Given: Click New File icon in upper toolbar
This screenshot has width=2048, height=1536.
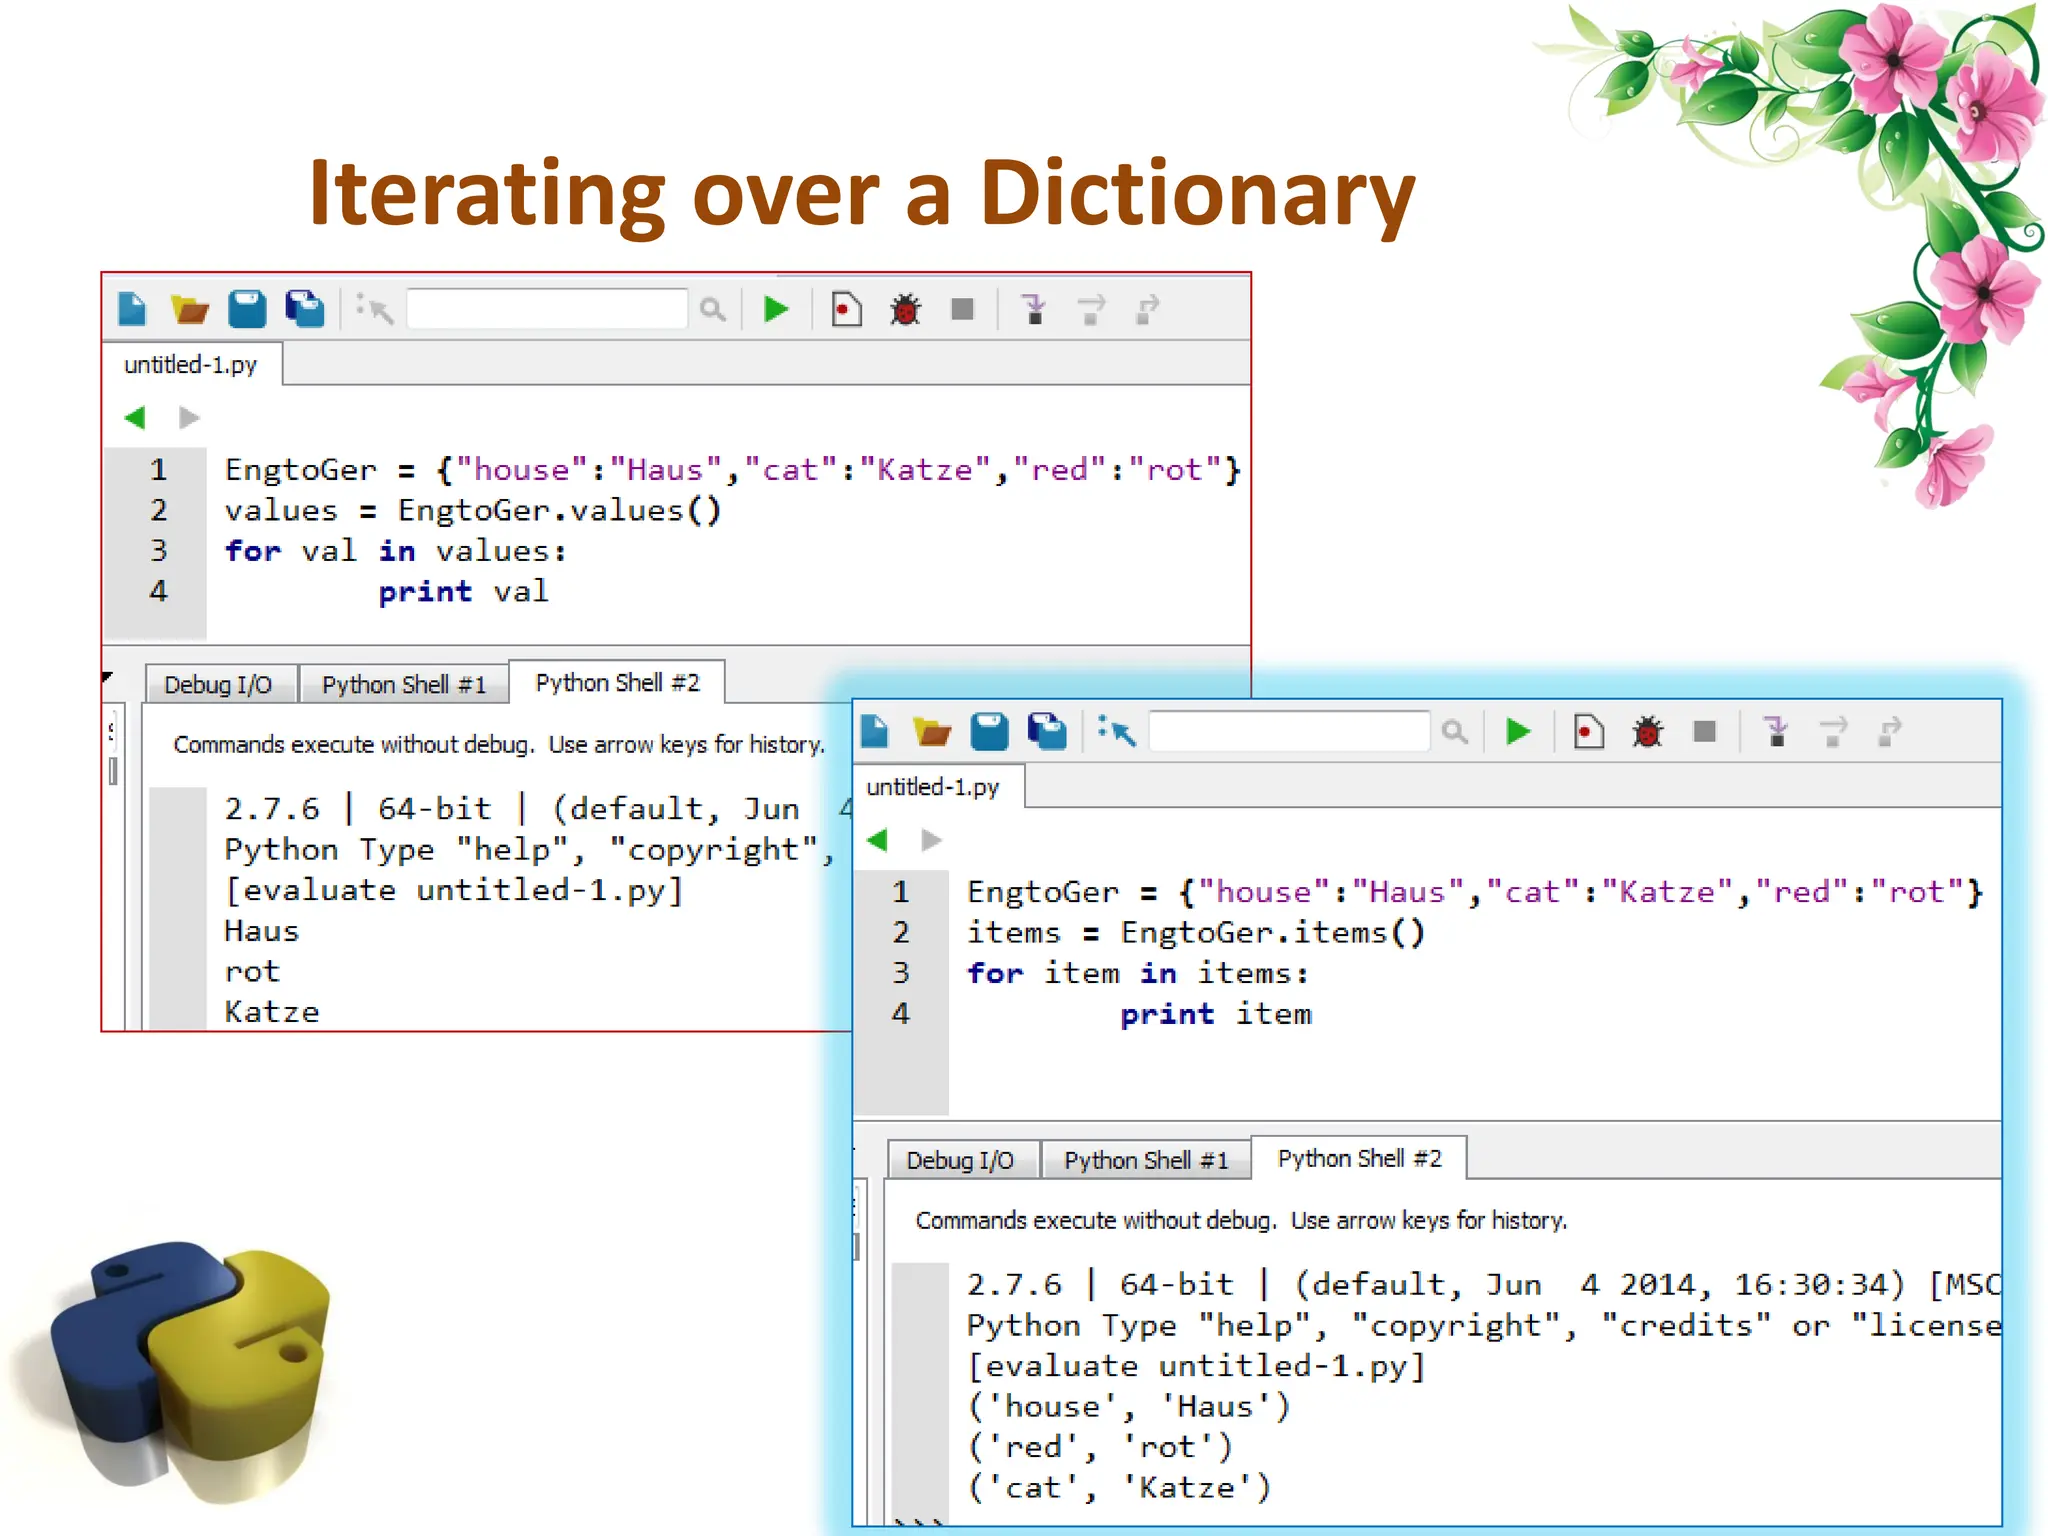Looking at the screenshot, I should (132, 309).
